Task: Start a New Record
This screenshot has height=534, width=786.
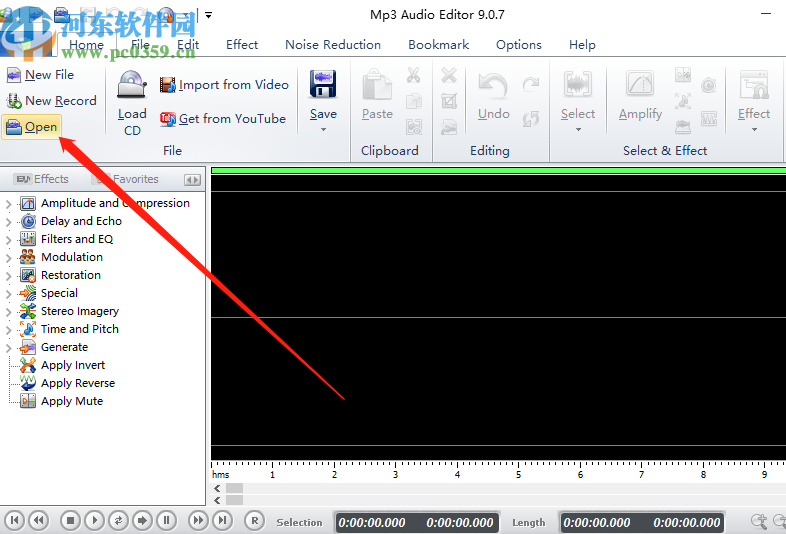Action: click(51, 101)
